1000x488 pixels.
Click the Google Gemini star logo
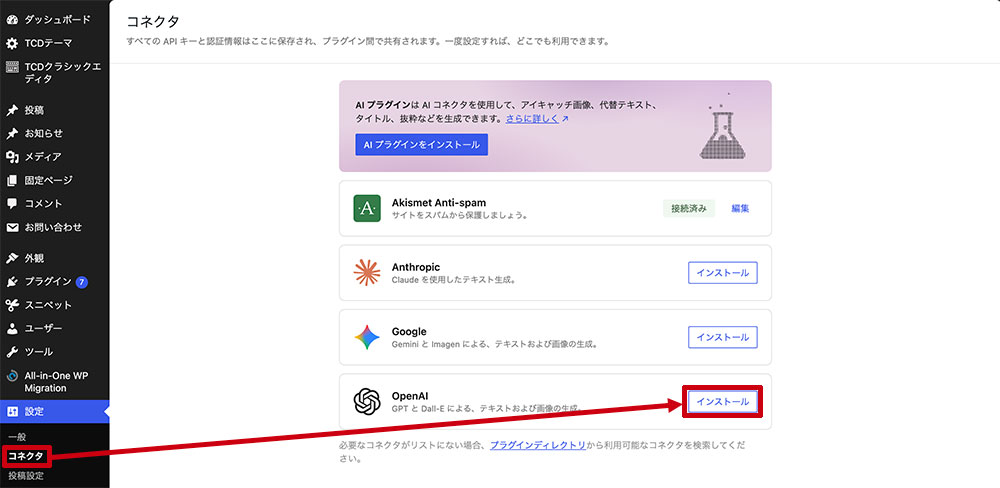tap(367, 337)
